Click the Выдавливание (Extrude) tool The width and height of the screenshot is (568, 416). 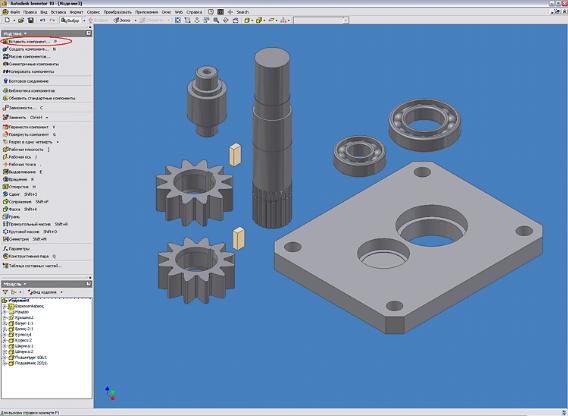pyautogui.click(x=22, y=172)
